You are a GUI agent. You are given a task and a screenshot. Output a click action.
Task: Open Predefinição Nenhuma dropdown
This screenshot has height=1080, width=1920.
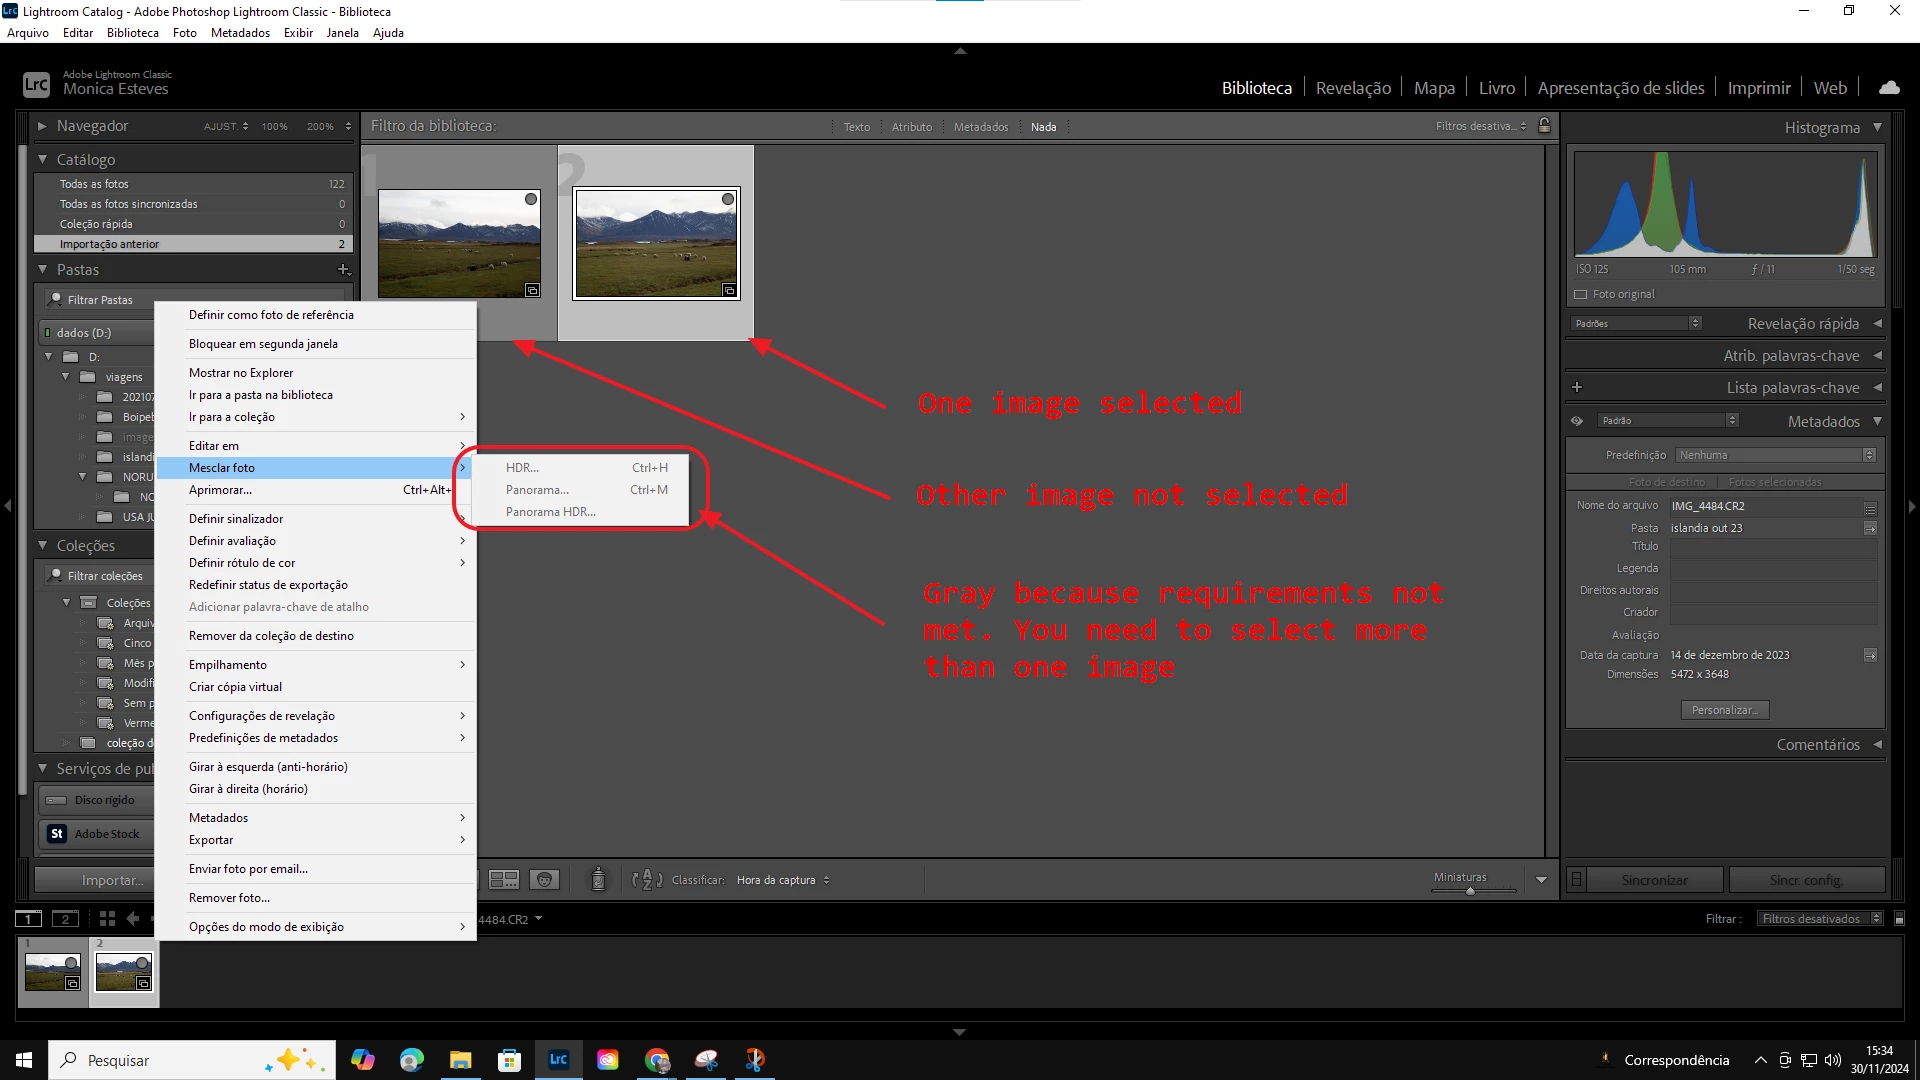point(1775,455)
